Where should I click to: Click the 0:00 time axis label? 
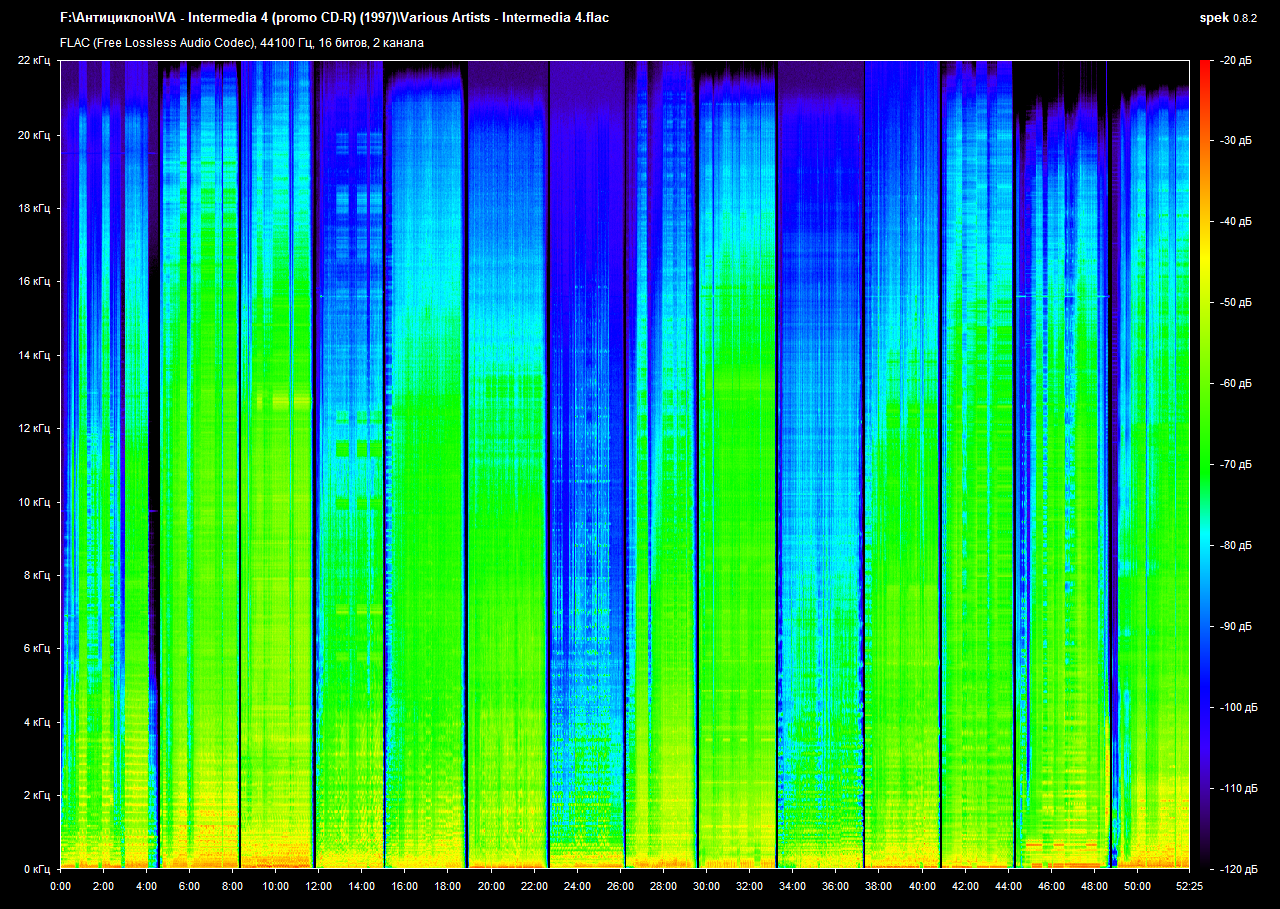point(60,886)
